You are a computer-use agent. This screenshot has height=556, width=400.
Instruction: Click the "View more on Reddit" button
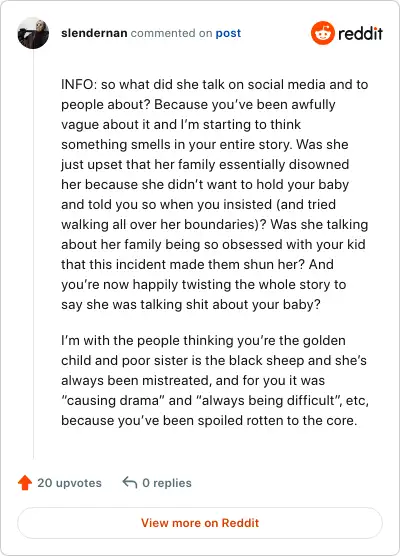point(200,523)
